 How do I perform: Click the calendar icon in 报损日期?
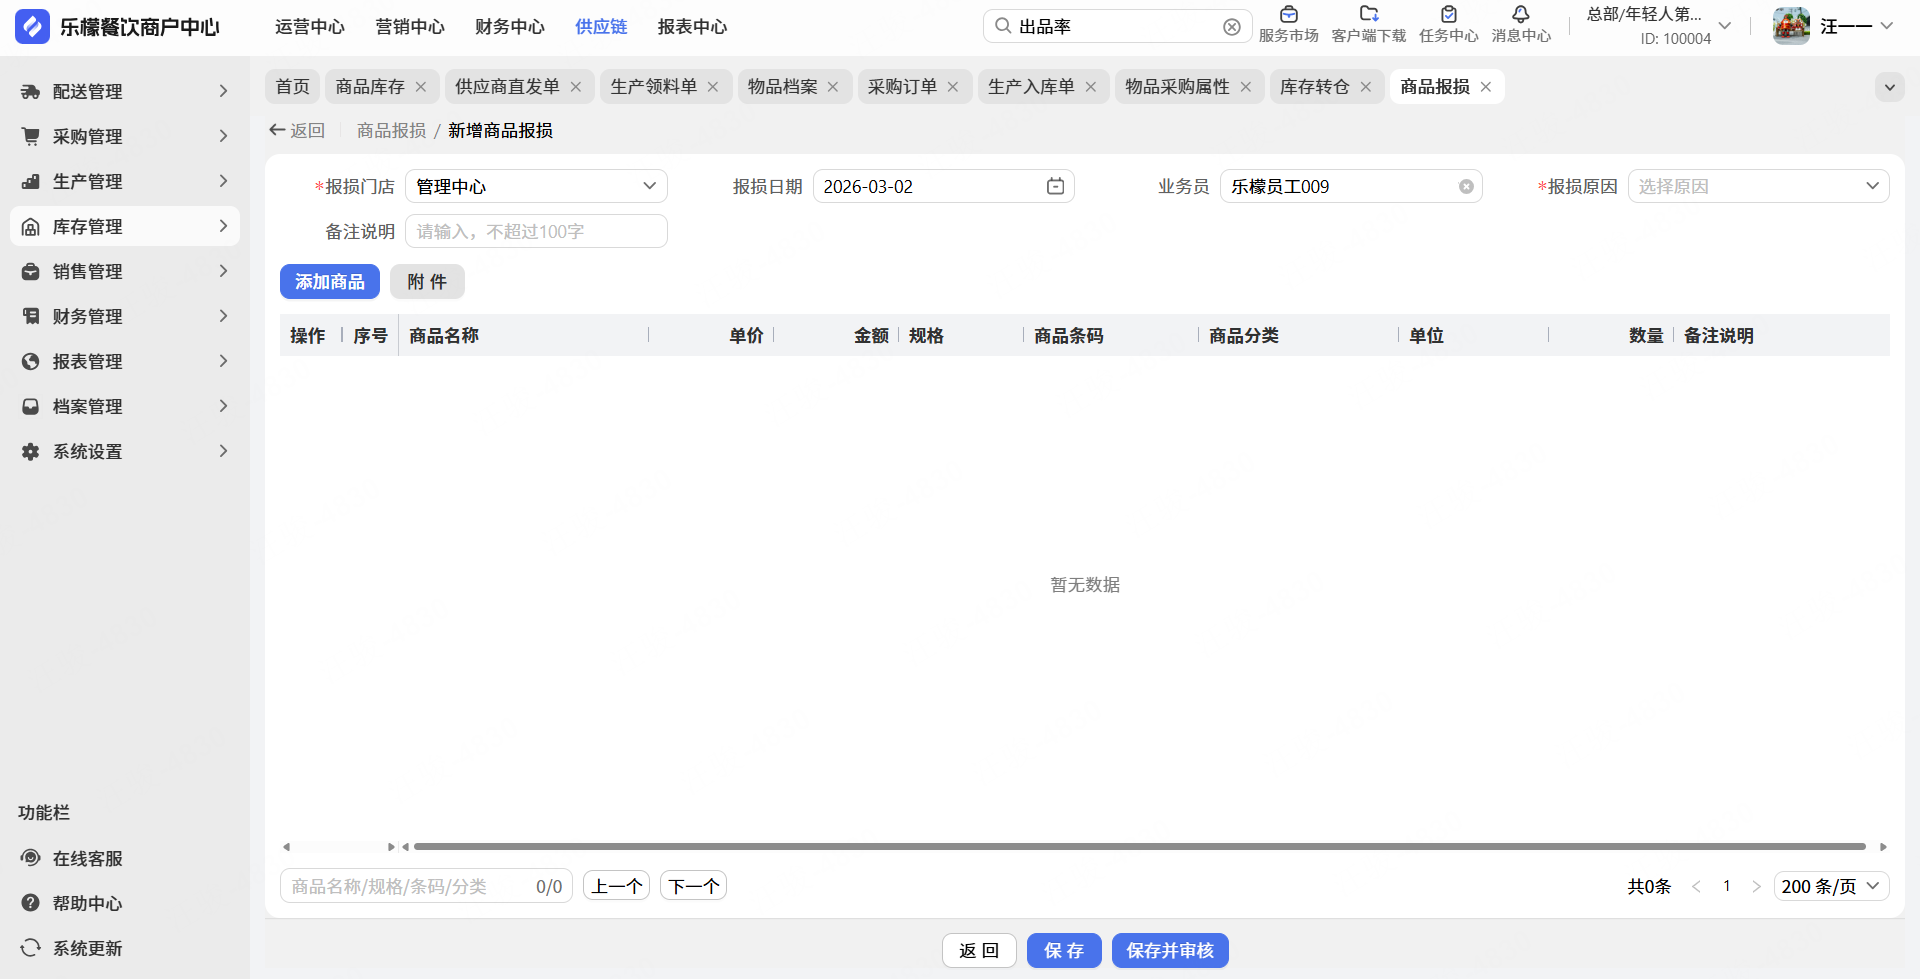(x=1055, y=187)
